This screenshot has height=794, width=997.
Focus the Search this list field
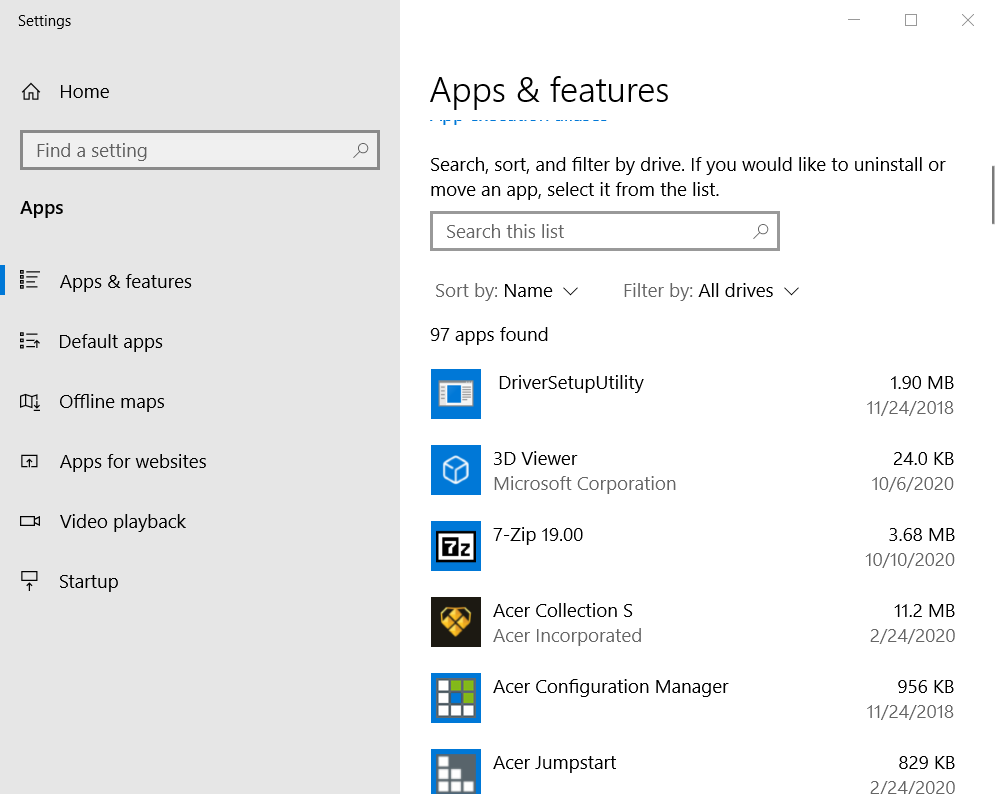point(605,231)
